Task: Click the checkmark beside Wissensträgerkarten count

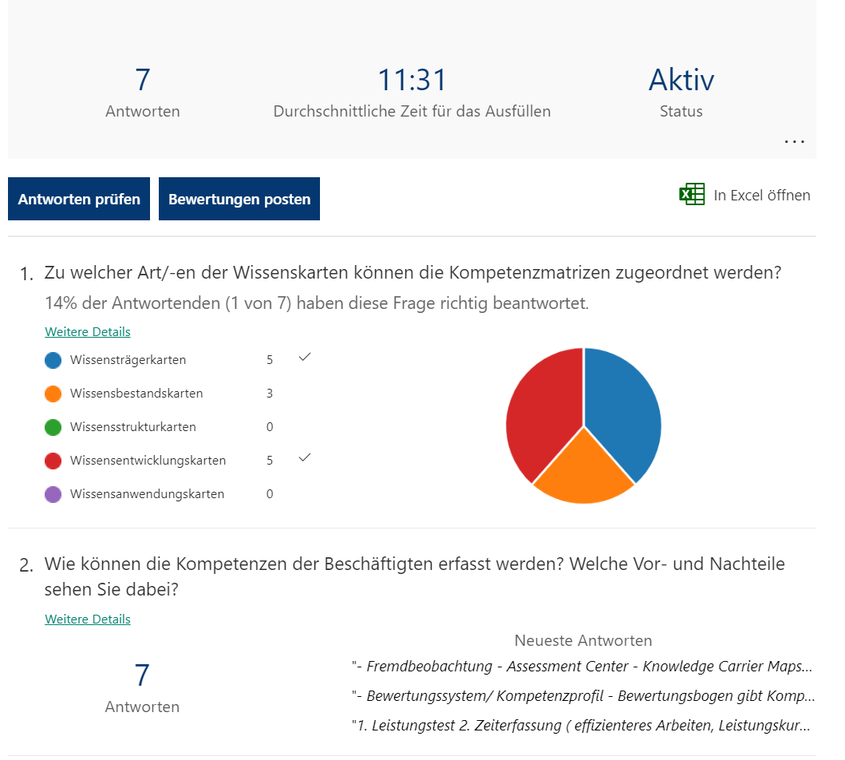Action: click(x=304, y=357)
